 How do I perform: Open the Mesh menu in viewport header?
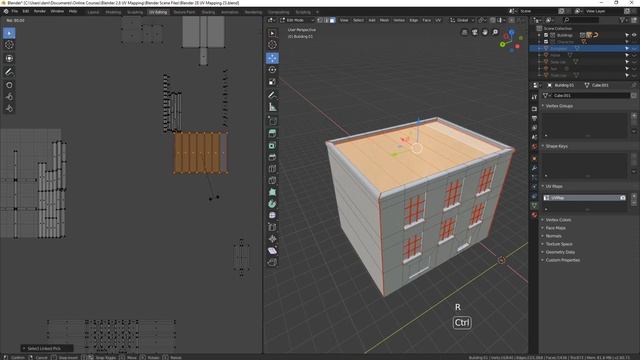(384, 20)
